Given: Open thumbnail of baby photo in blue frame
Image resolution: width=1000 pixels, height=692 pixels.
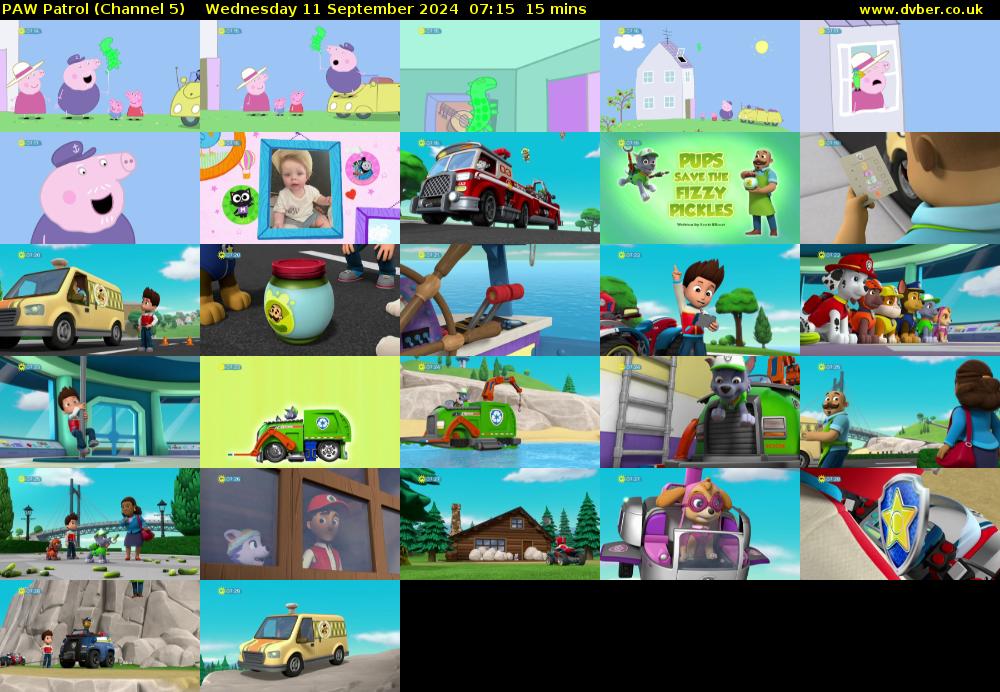Looking at the screenshot, I should point(300,188).
